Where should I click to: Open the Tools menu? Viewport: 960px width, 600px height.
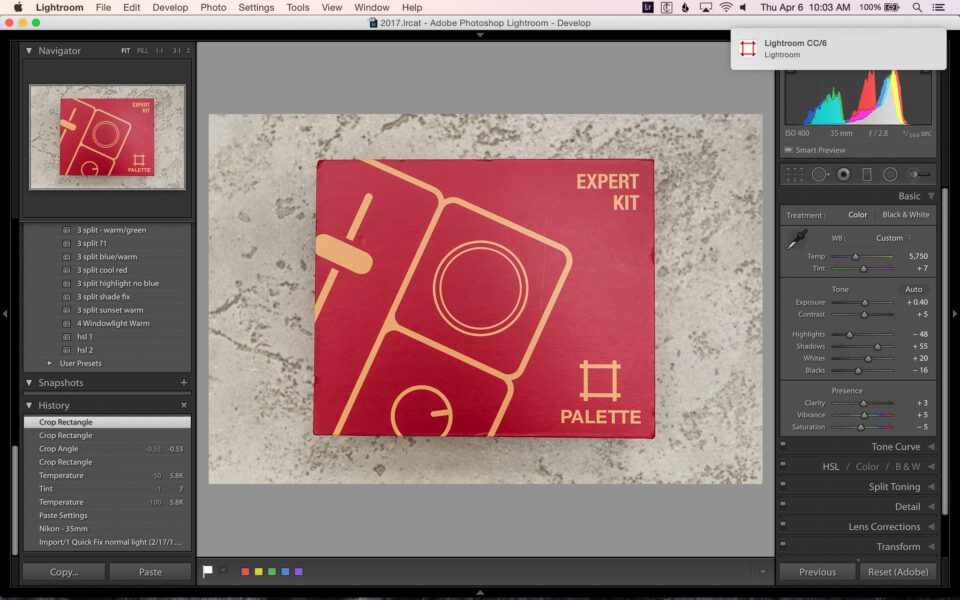tap(298, 7)
